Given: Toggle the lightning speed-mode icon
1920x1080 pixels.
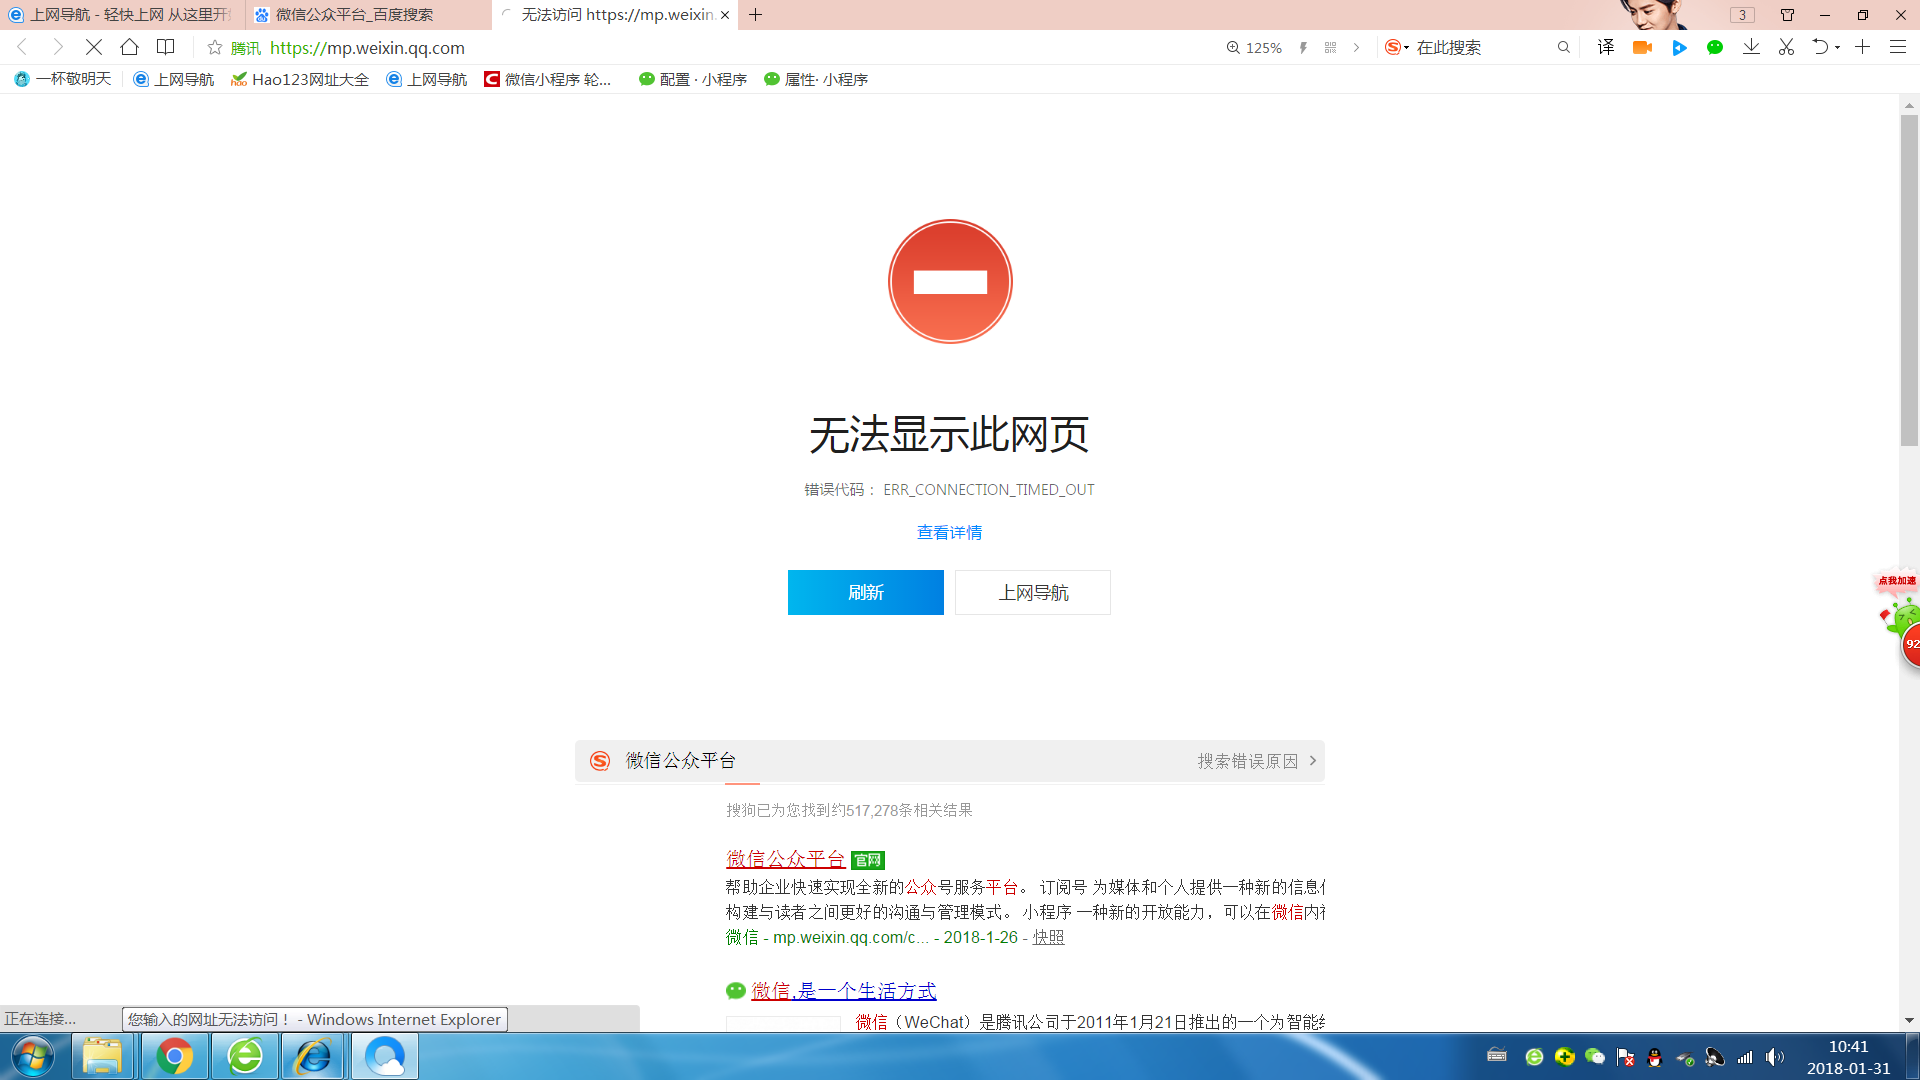Looking at the screenshot, I should pyautogui.click(x=1303, y=47).
